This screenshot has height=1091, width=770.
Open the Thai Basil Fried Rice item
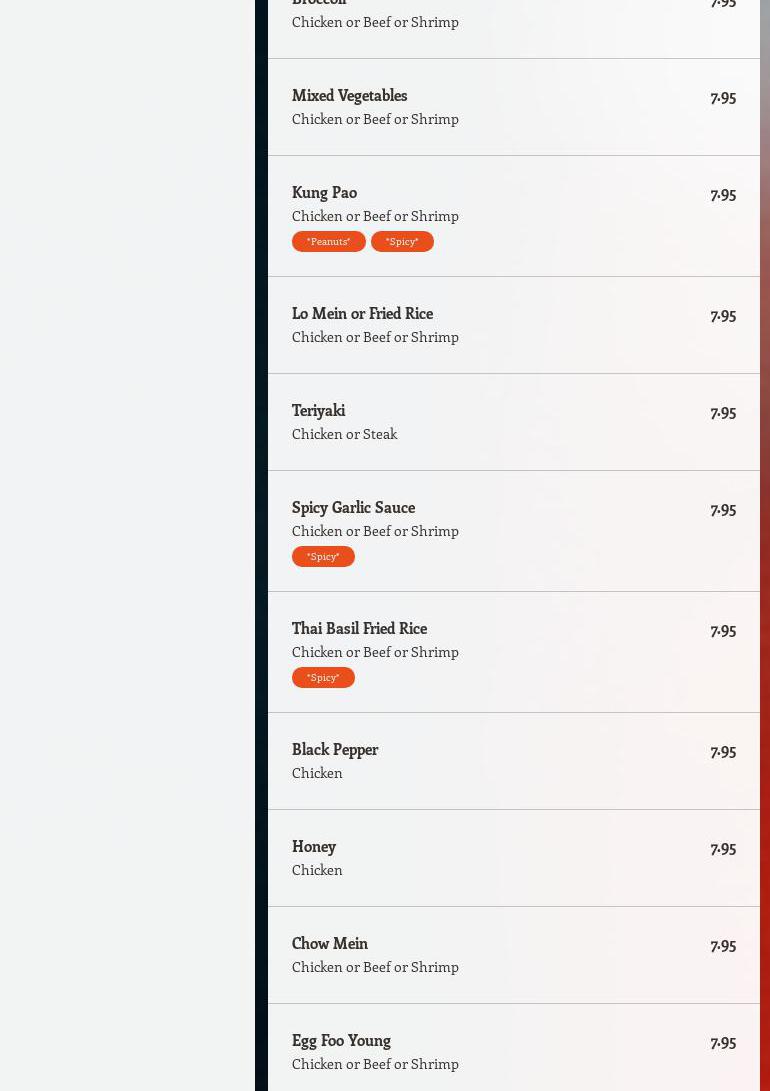point(359,628)
